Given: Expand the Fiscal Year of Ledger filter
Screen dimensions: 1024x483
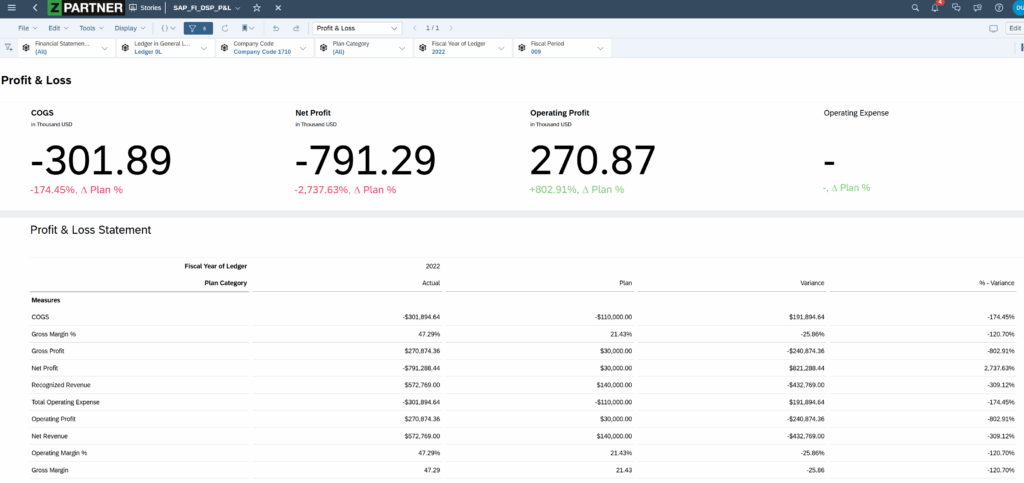Looking at the screenshot, I should [x=502, y=47].
